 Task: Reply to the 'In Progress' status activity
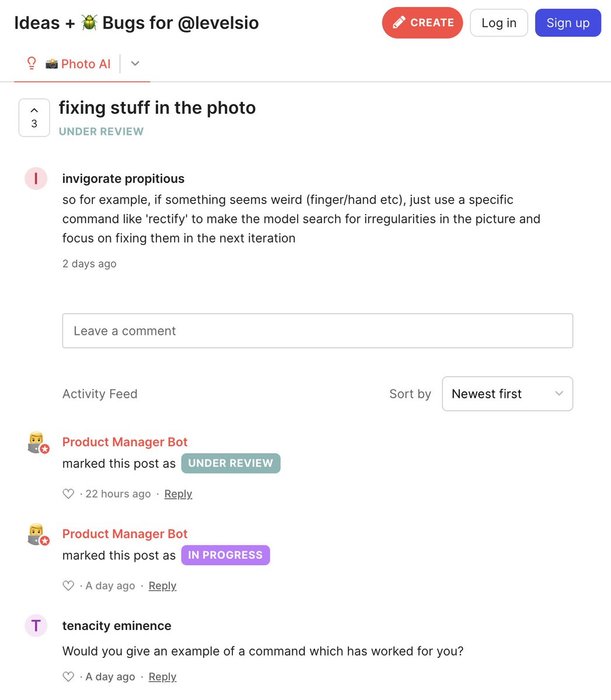tap(162, 586)
